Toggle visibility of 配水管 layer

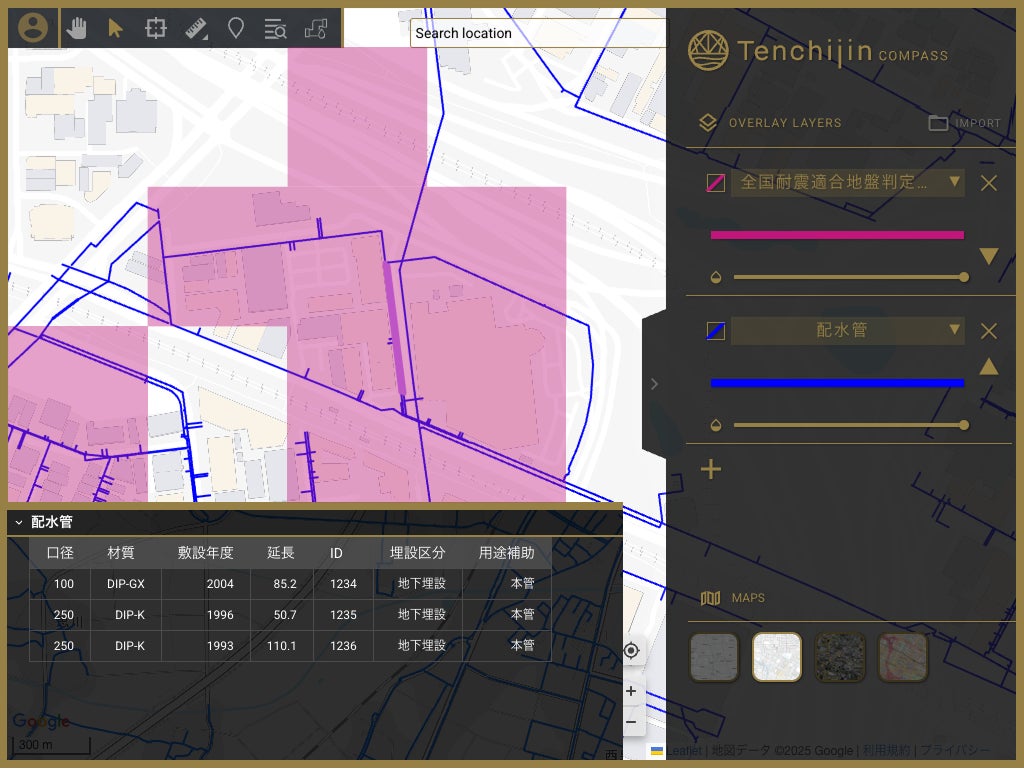[715, 331]
